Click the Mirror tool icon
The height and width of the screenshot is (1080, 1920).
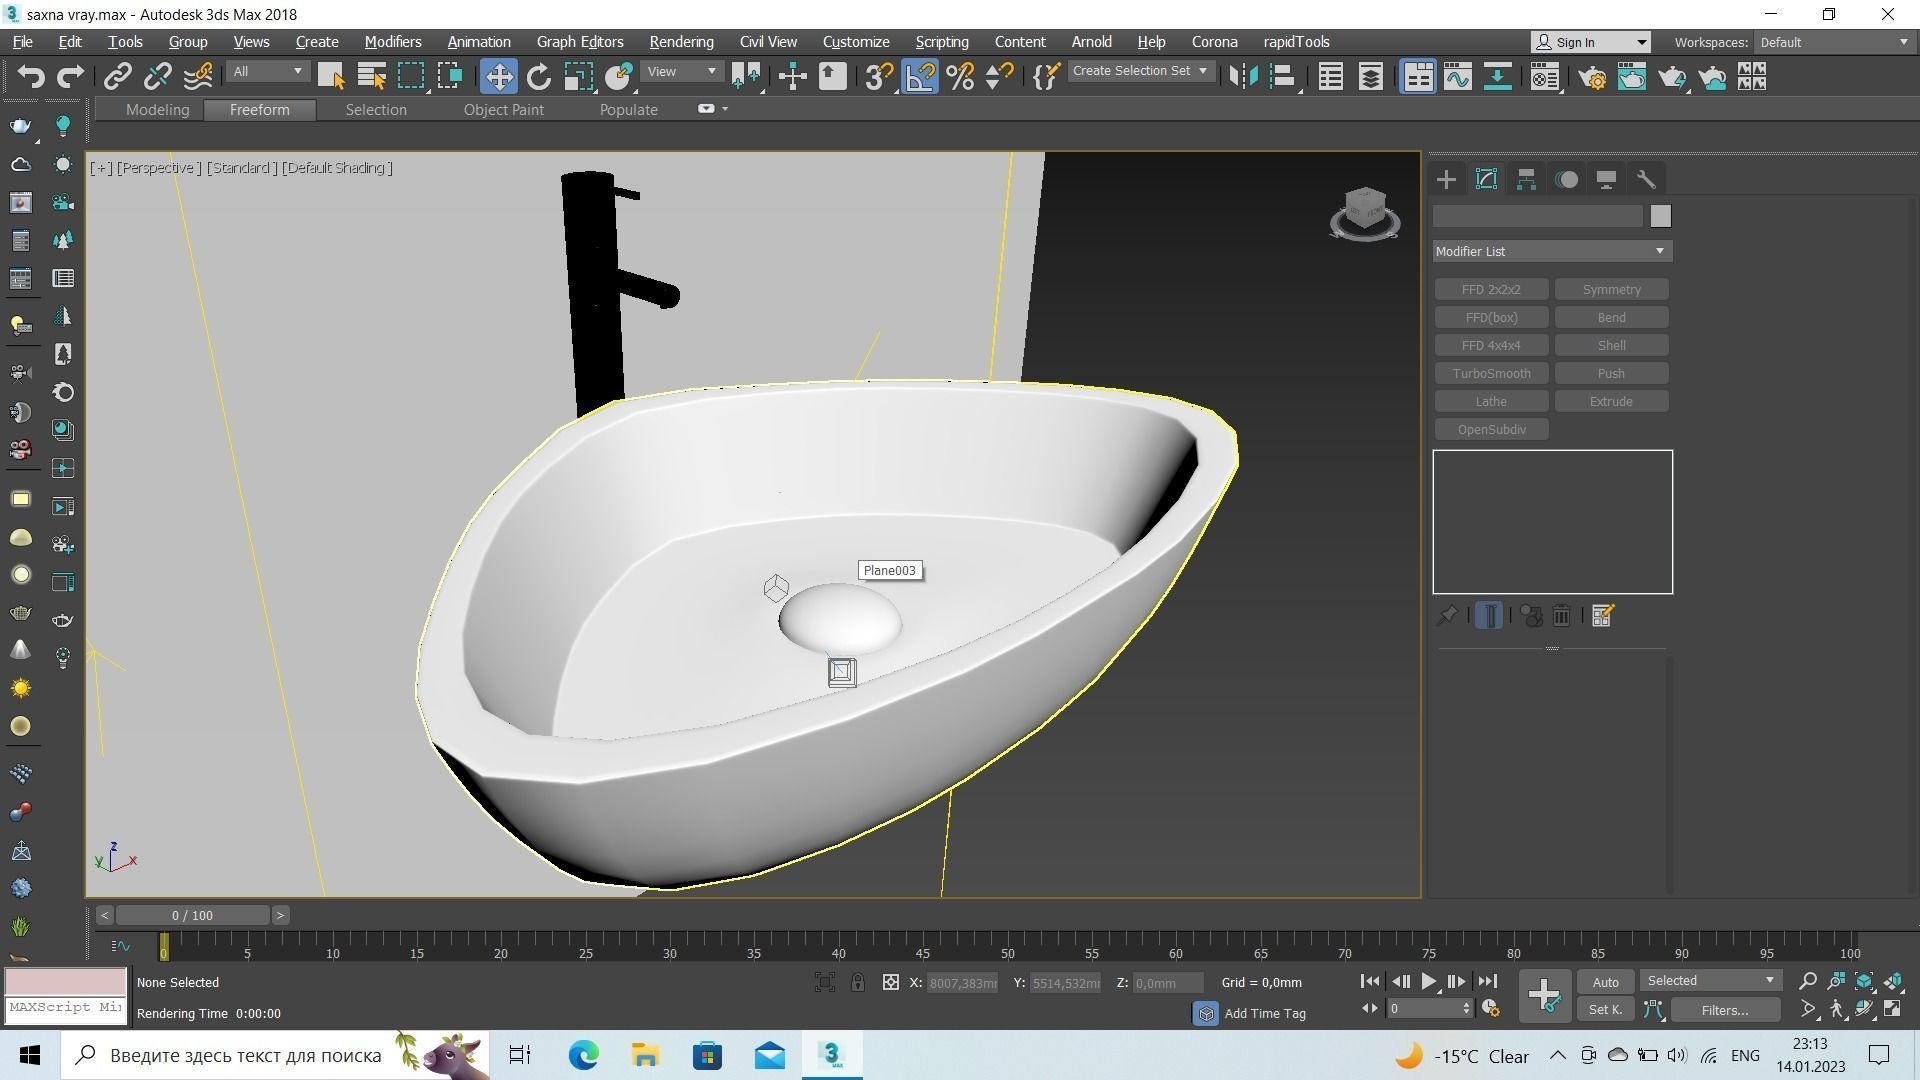[x=1243, y=77]
